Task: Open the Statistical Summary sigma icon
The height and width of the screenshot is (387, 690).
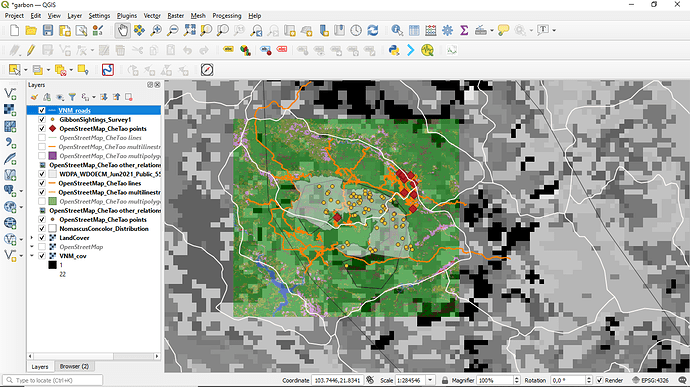Action: (464, 30)
